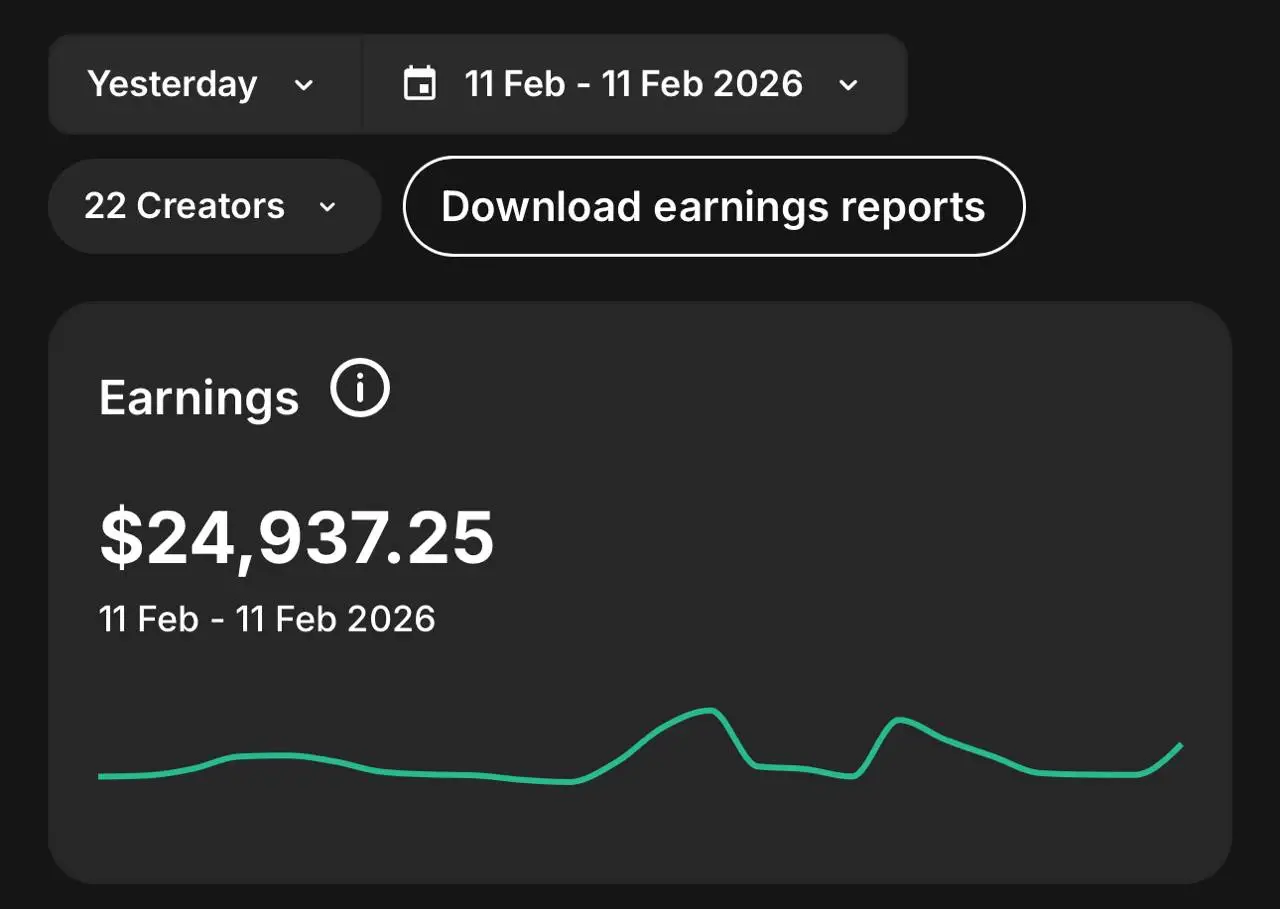Click the calendar icon in date picker

pos(420,84)
